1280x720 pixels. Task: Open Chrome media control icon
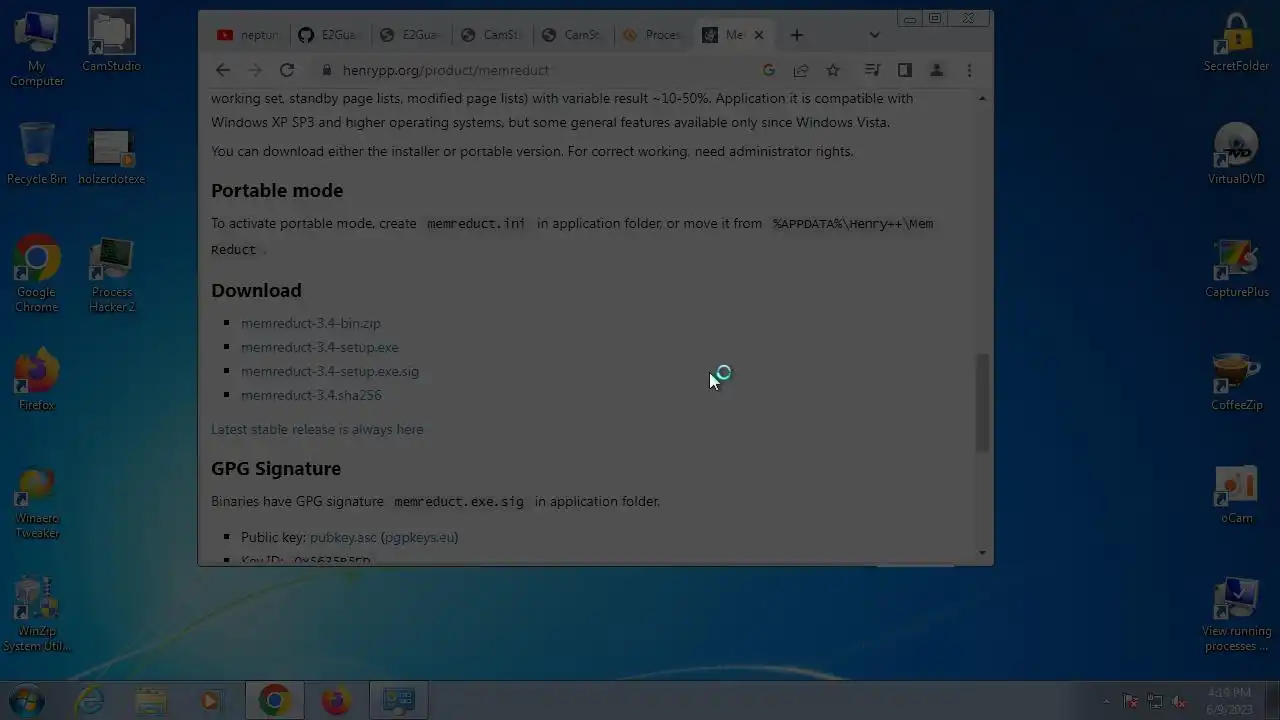(x=872, y=70)
